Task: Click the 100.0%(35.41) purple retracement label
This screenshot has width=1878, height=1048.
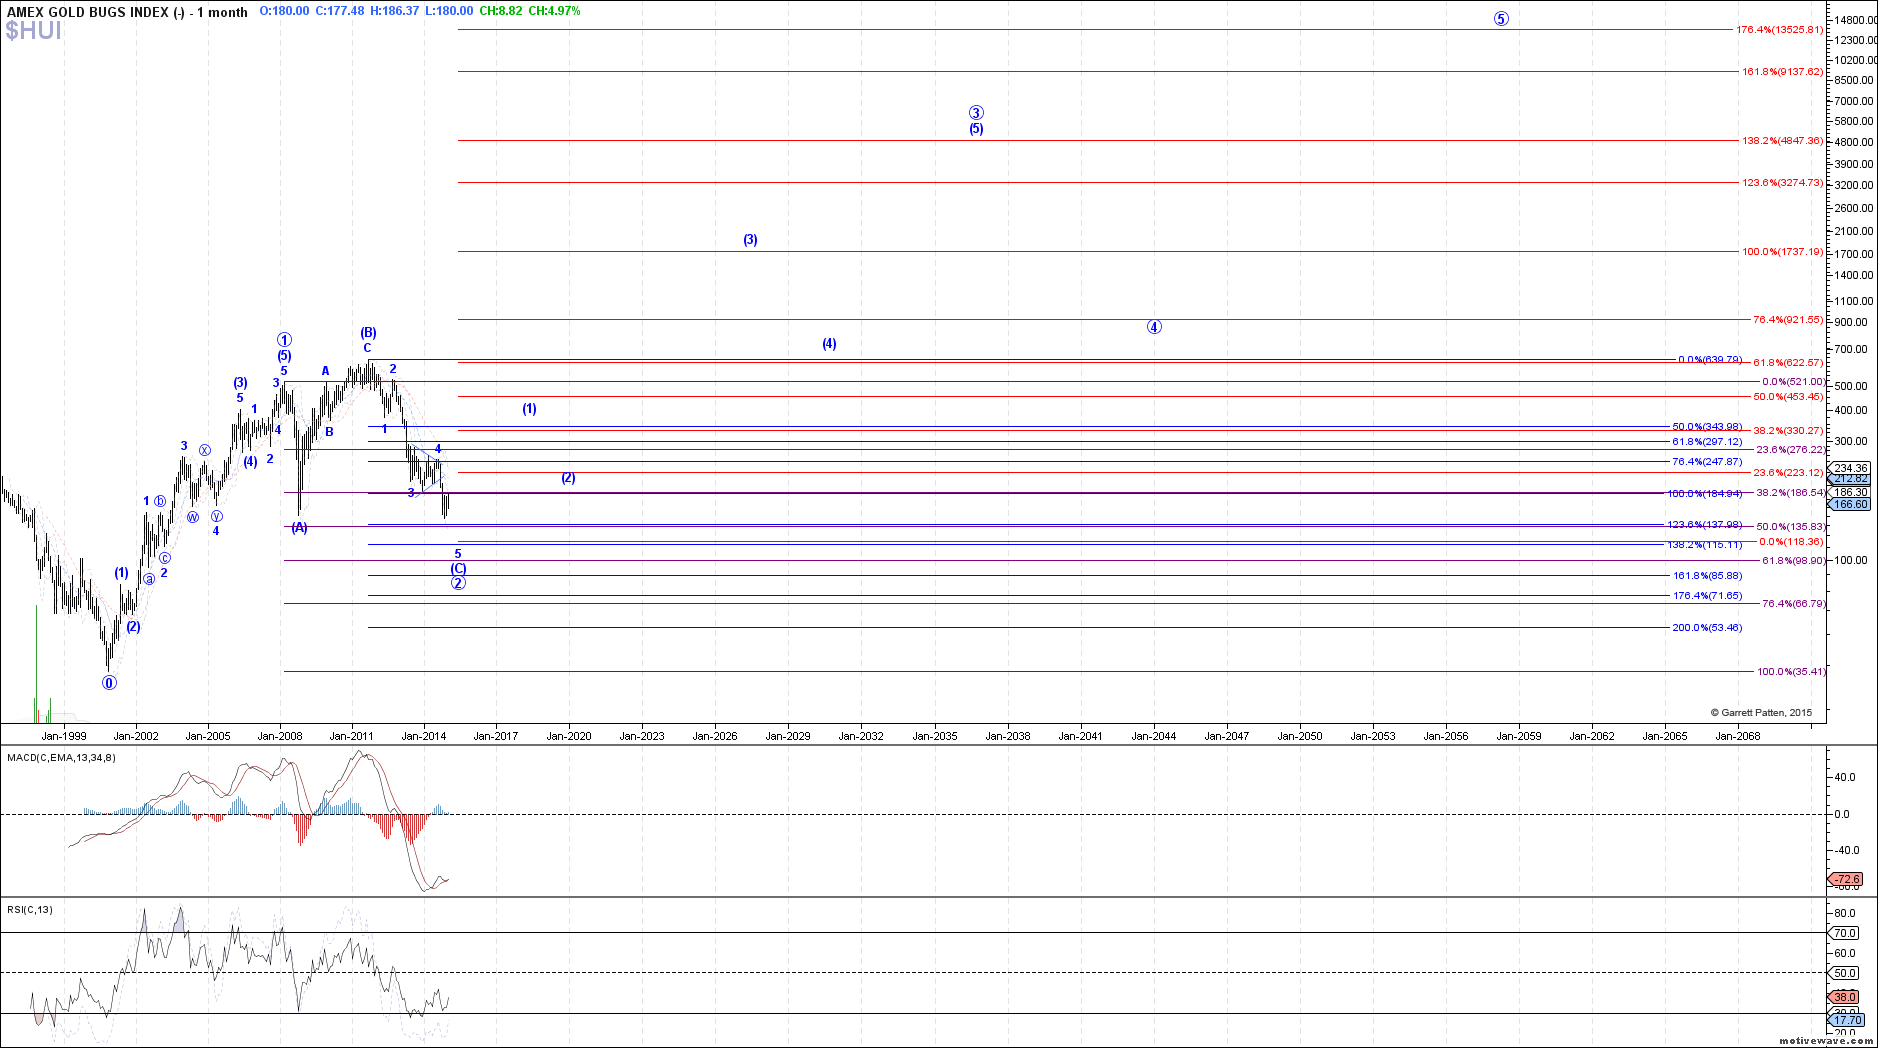Action: click(x=1791, y=672)
